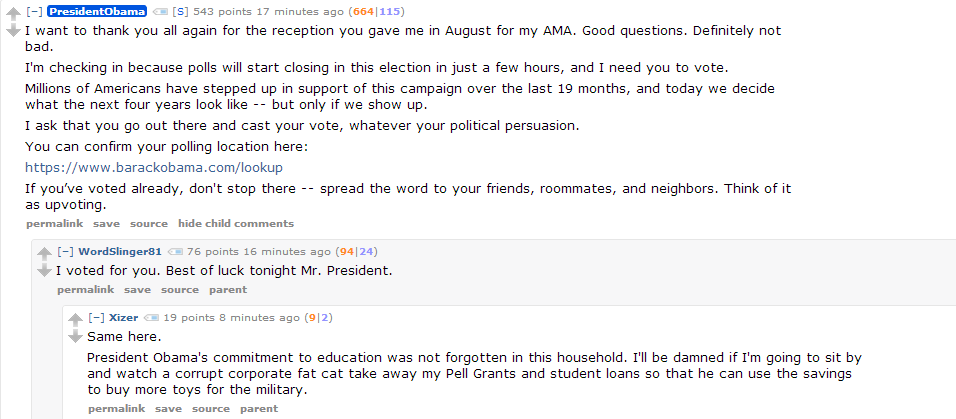This screenshot has width=956, height=419.
Task: Collapse PresidentObama's comment thread with [–]
Action: [x=34, y=12]
